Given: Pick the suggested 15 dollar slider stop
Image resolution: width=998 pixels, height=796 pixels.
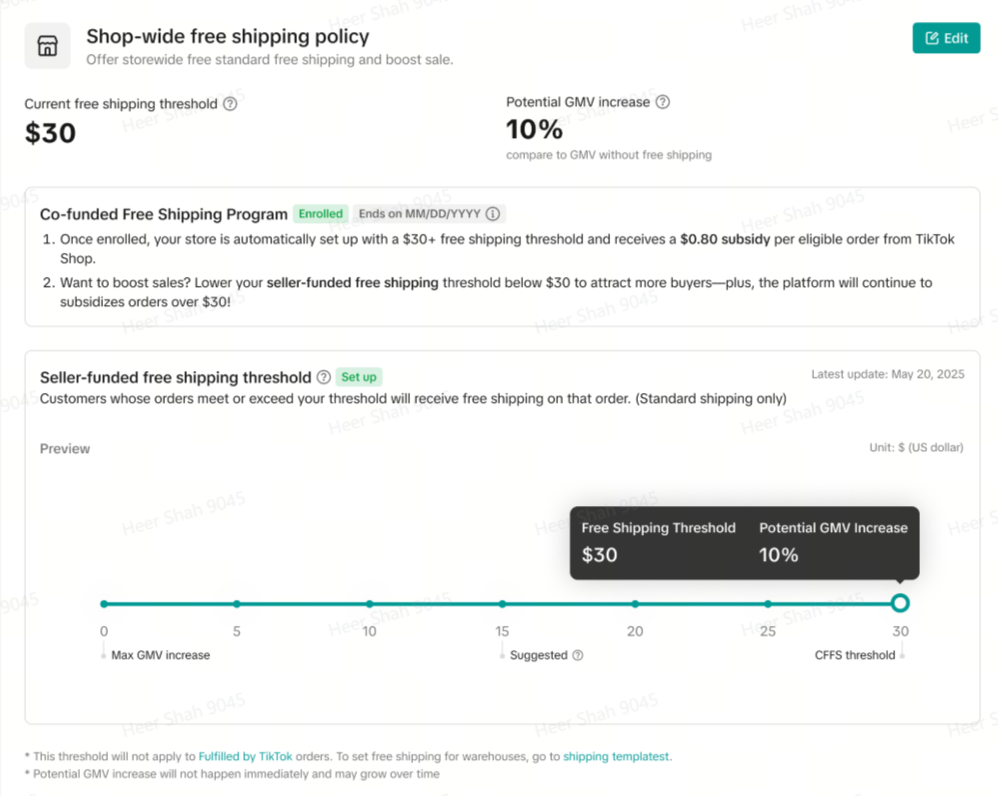Looking at the screenshot, I should 502,603.
